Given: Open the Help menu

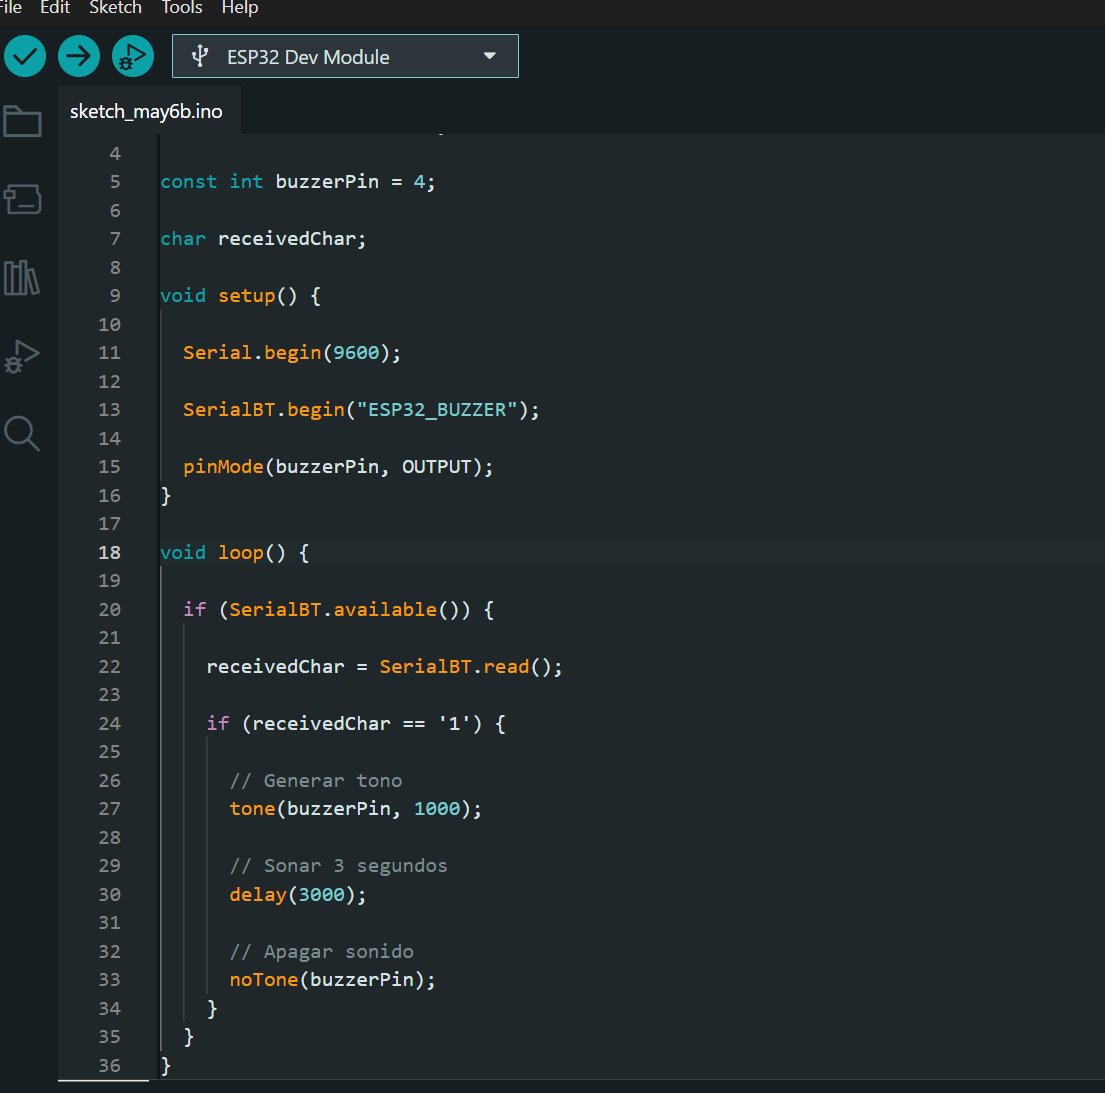Looking at the screenshot, I should pos(240,8).
